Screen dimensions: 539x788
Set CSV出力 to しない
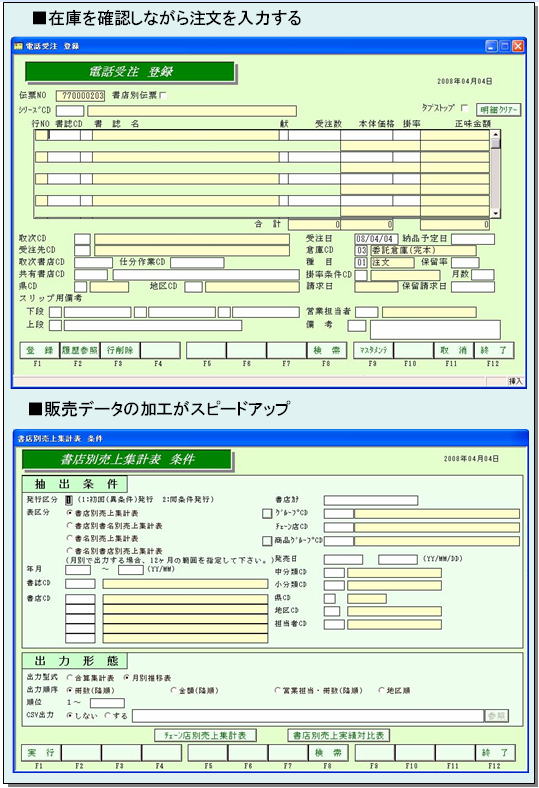pos(69,715)
